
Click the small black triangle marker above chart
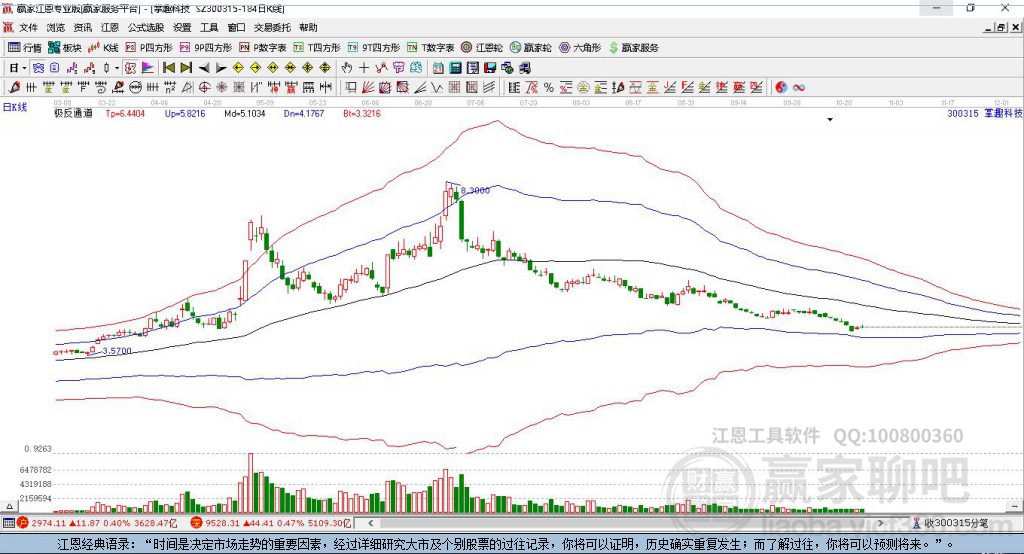830,120
